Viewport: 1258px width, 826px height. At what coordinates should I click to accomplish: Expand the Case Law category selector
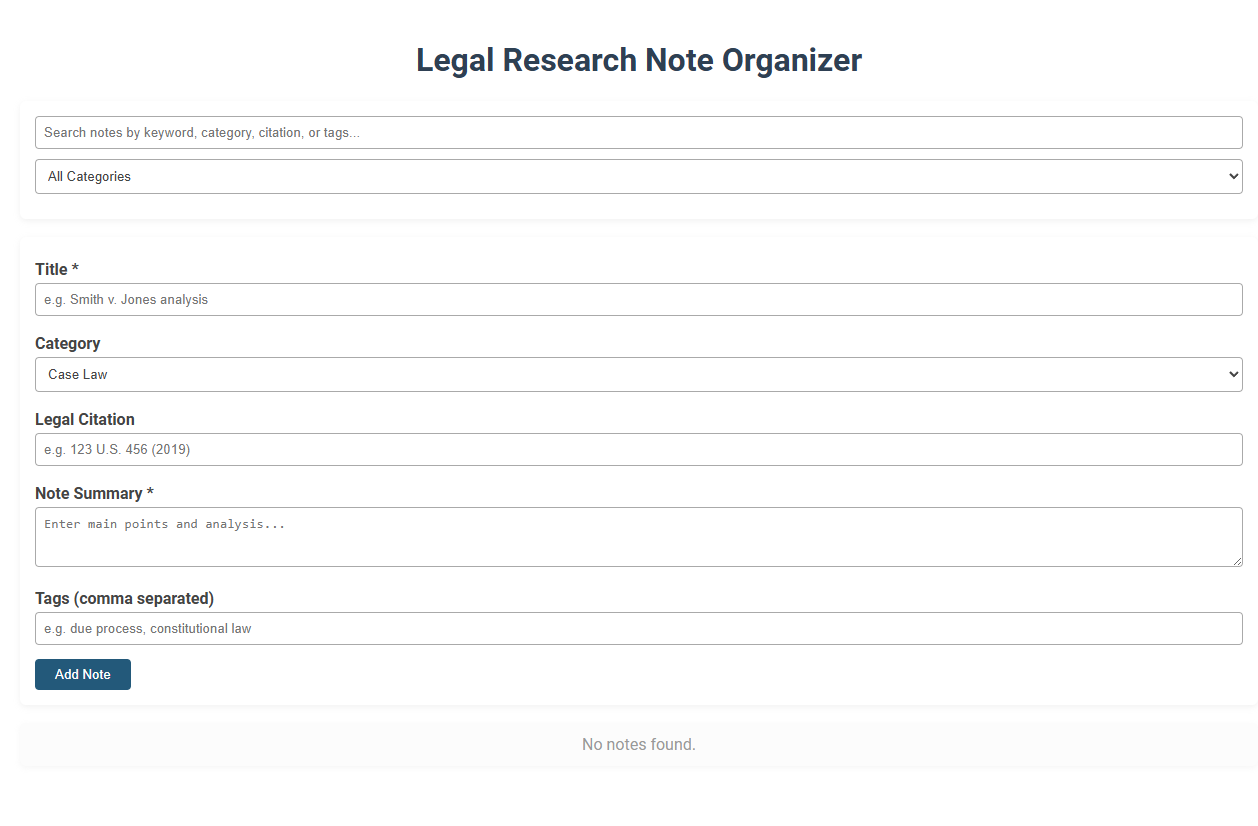coord(639,374)
